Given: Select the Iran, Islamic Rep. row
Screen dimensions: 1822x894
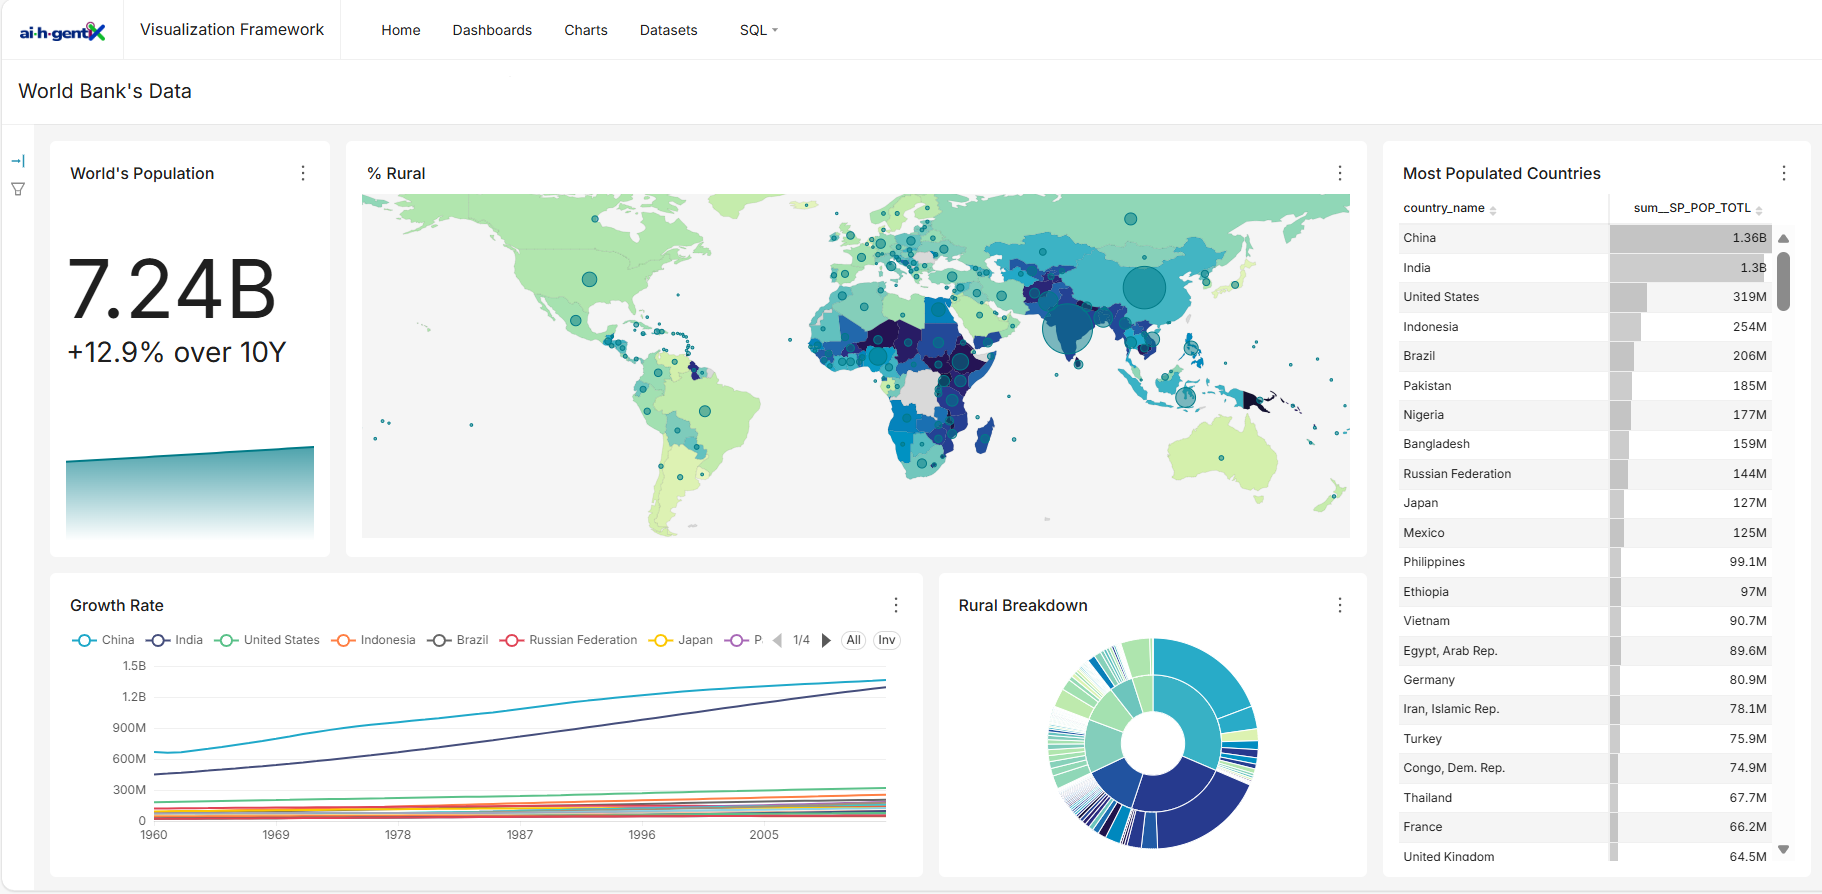Looking at the screenshot, I should click(x=1586, y=709).
